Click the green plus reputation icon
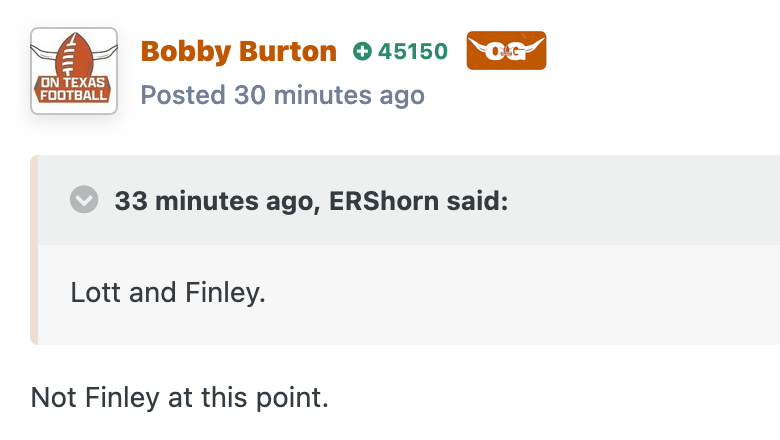Viewport: 780px width, 440px height. [x=362, y=51]
